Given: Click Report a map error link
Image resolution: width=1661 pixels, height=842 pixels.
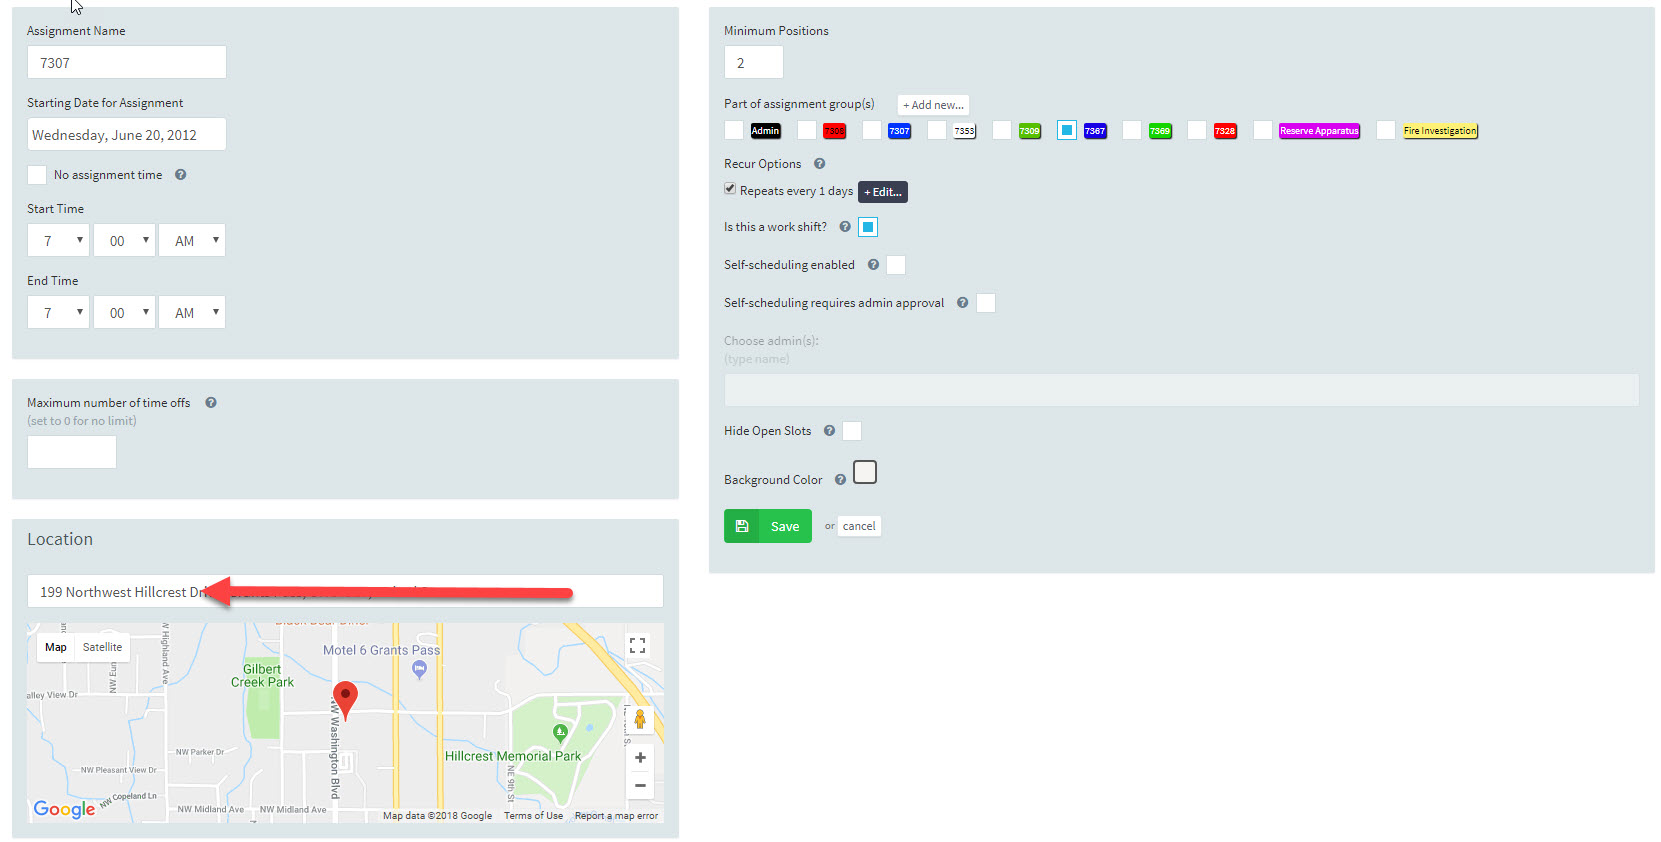Looking at the screenshot, I should coord(616,816).
